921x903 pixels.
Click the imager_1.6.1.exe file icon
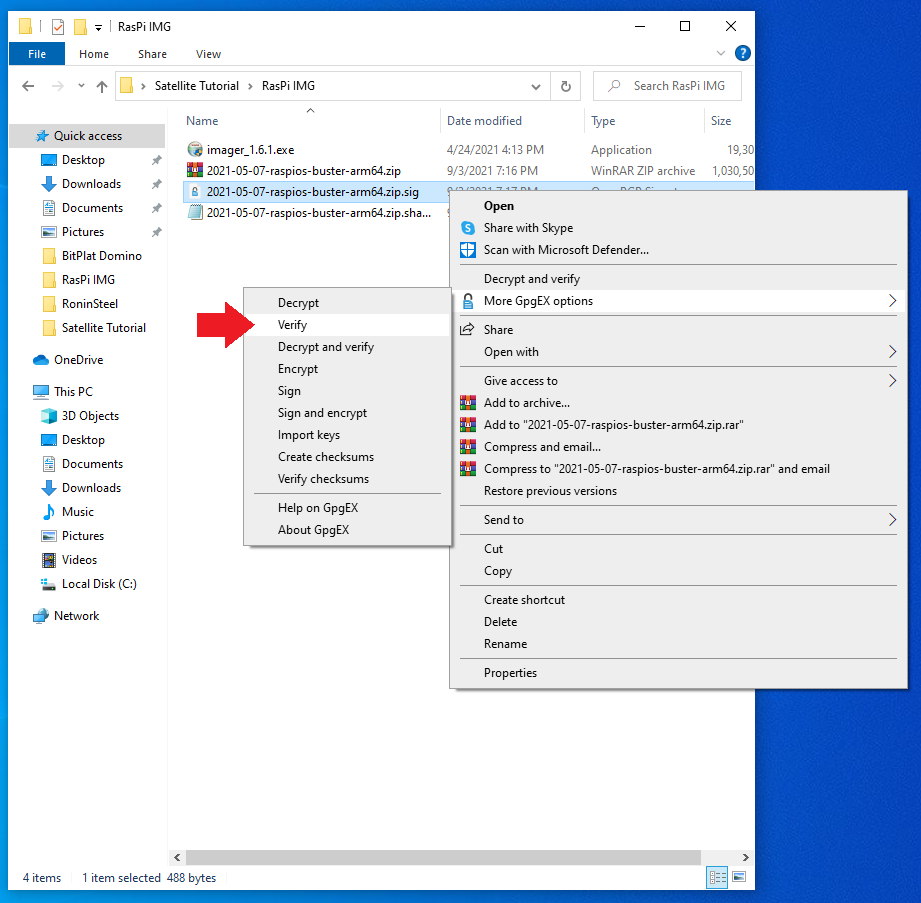[195, 150]
